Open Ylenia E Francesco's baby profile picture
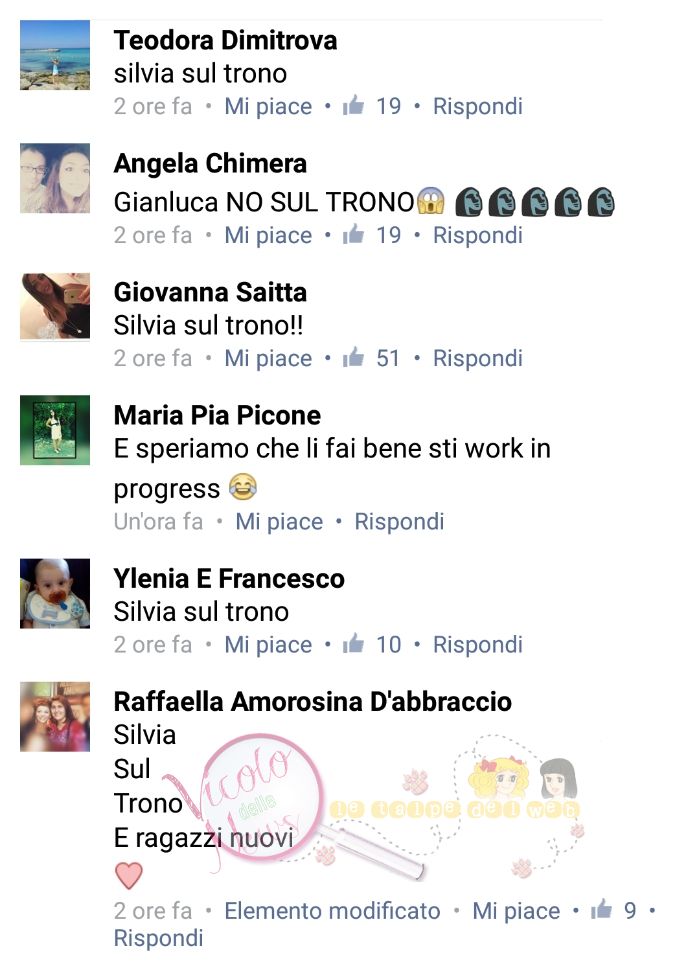Viewport: 686px width, 969px height. [x=55, y=593]
